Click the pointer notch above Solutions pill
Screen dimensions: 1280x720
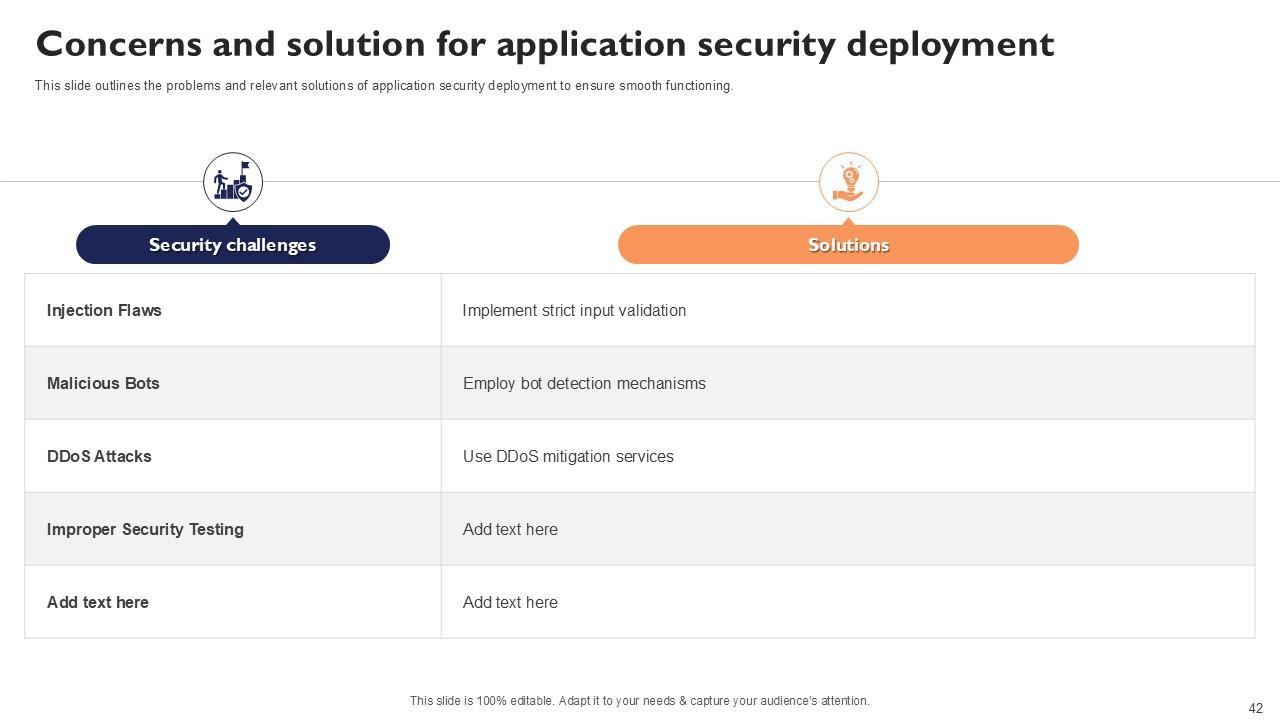[x=848, y=221]
